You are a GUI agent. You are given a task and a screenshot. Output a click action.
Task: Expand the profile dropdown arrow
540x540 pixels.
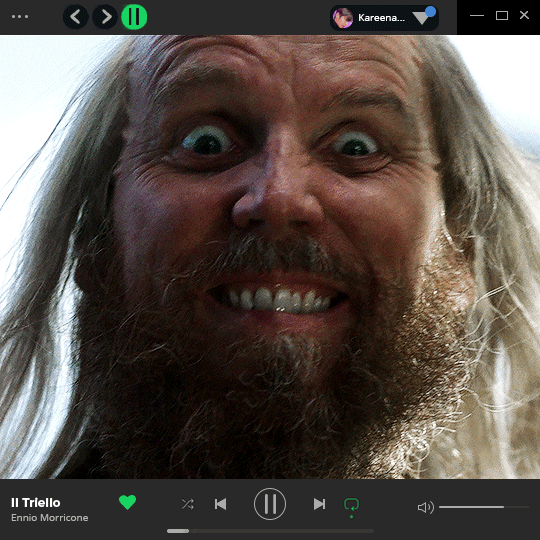pyautogui.click(x=421, y=18)
